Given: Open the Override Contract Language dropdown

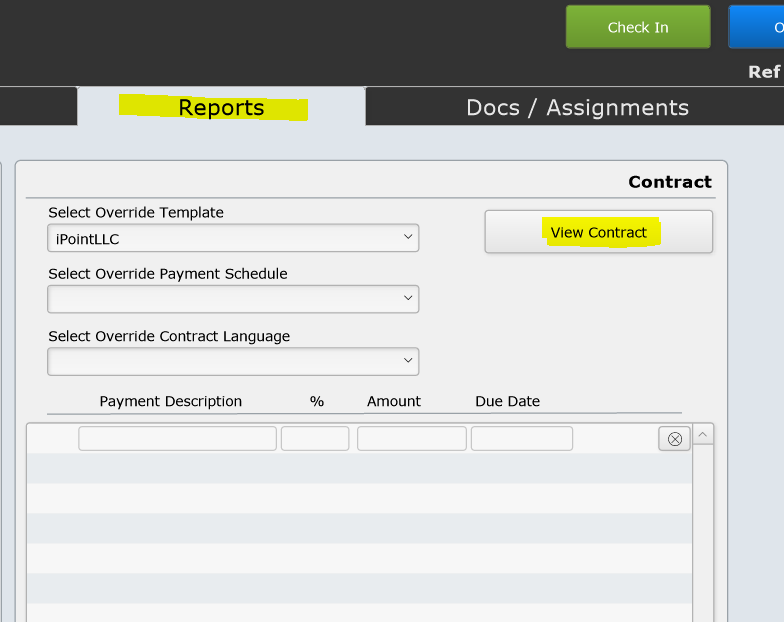Looking at the screenshot, I should point(233,361).
